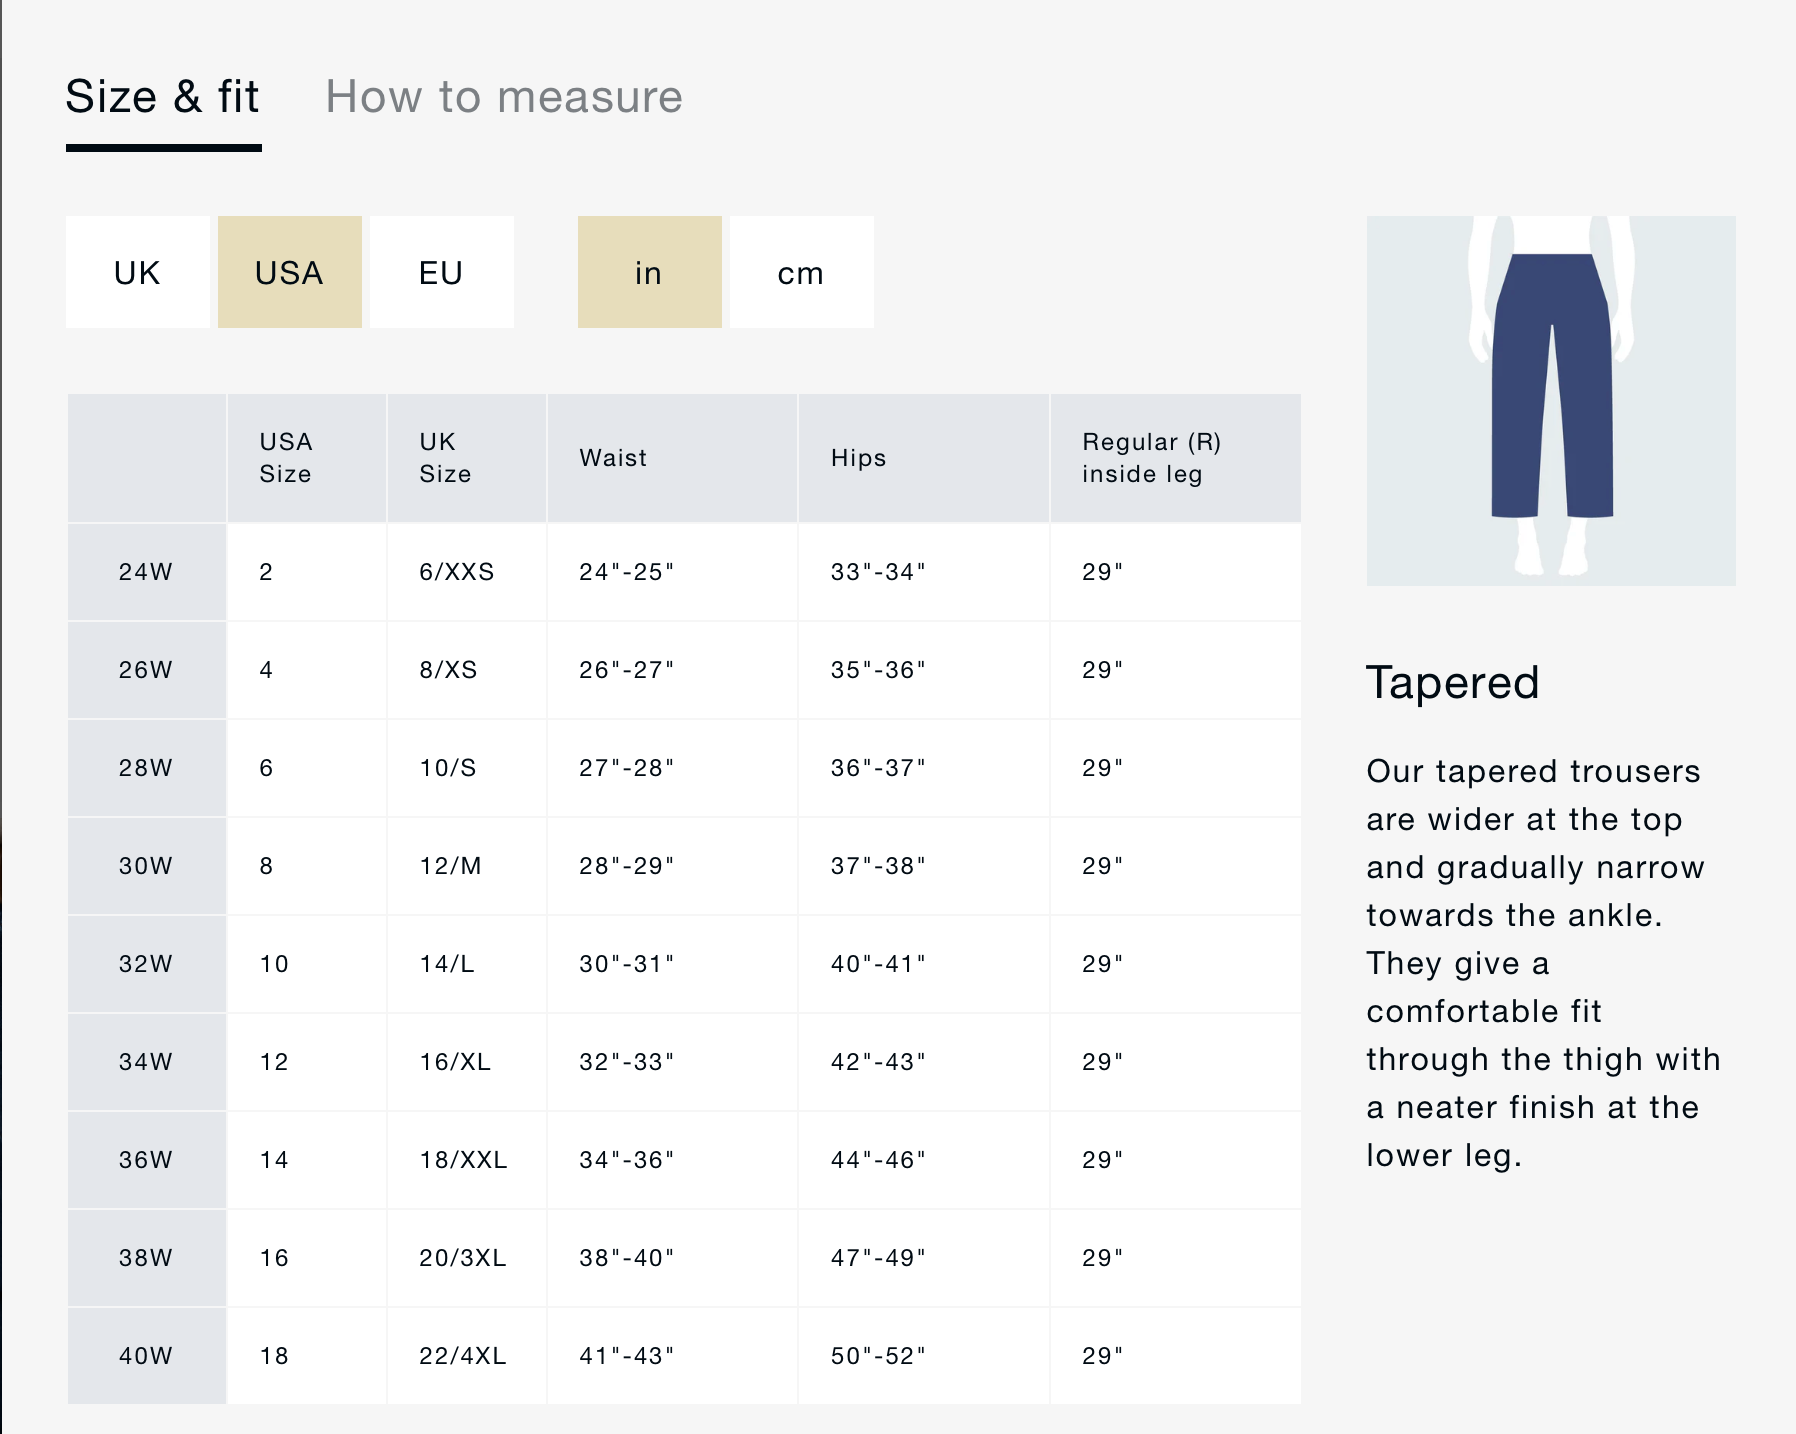Screen dimensions: 1796x1434
Task: Select the 40W row header
Action: coord(146,1356)
